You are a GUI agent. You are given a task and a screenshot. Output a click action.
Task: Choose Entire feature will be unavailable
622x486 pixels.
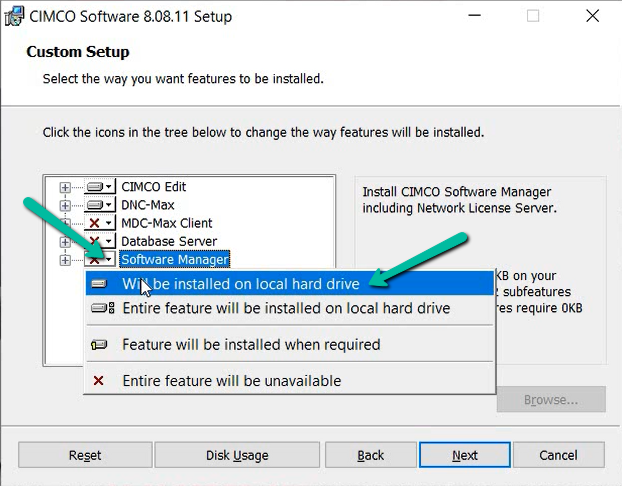[x=290, y=381]
